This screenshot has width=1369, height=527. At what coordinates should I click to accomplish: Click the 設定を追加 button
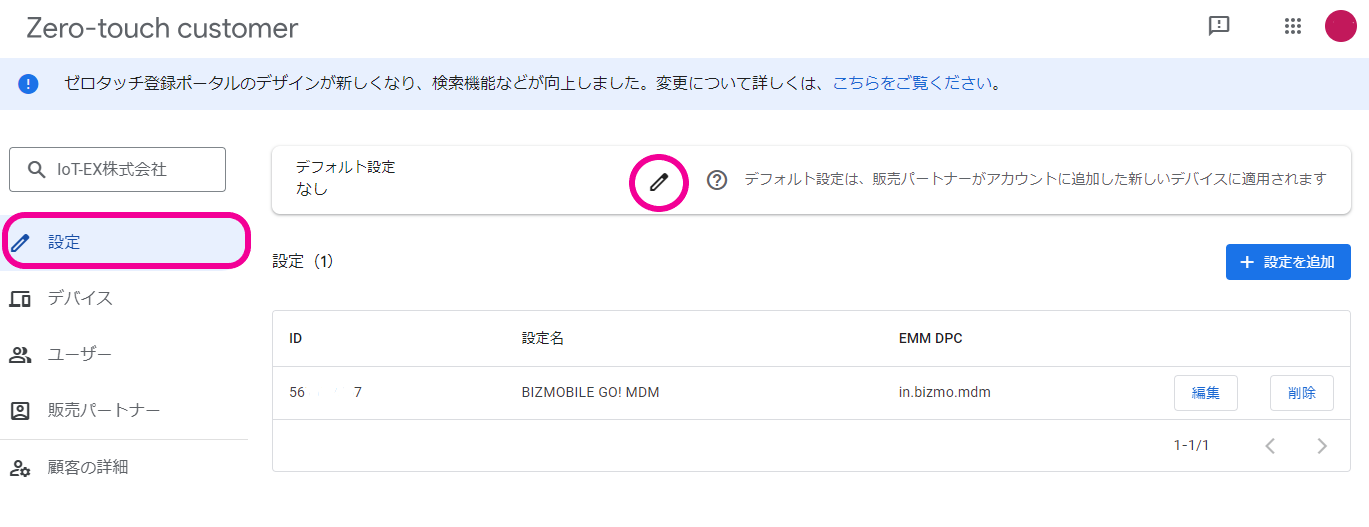(1287, 262)
